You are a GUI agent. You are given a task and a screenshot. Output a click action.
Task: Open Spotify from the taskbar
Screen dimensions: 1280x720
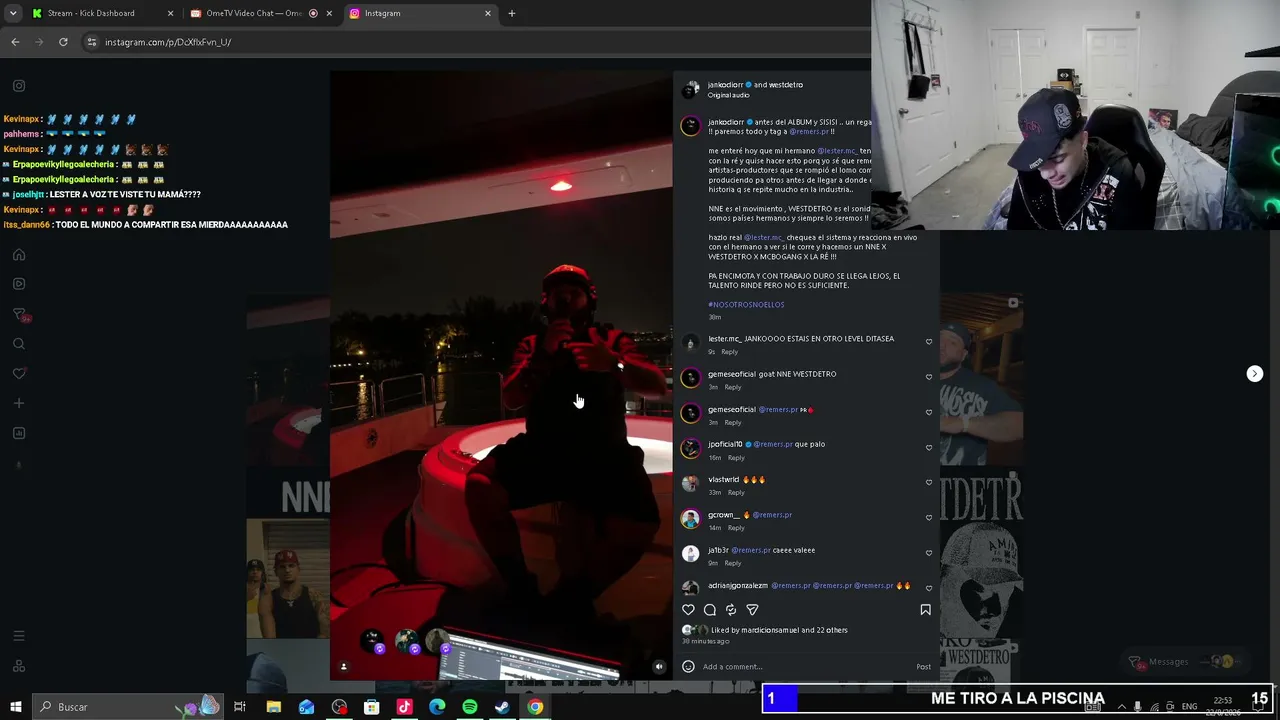click(x=470, y=707)
